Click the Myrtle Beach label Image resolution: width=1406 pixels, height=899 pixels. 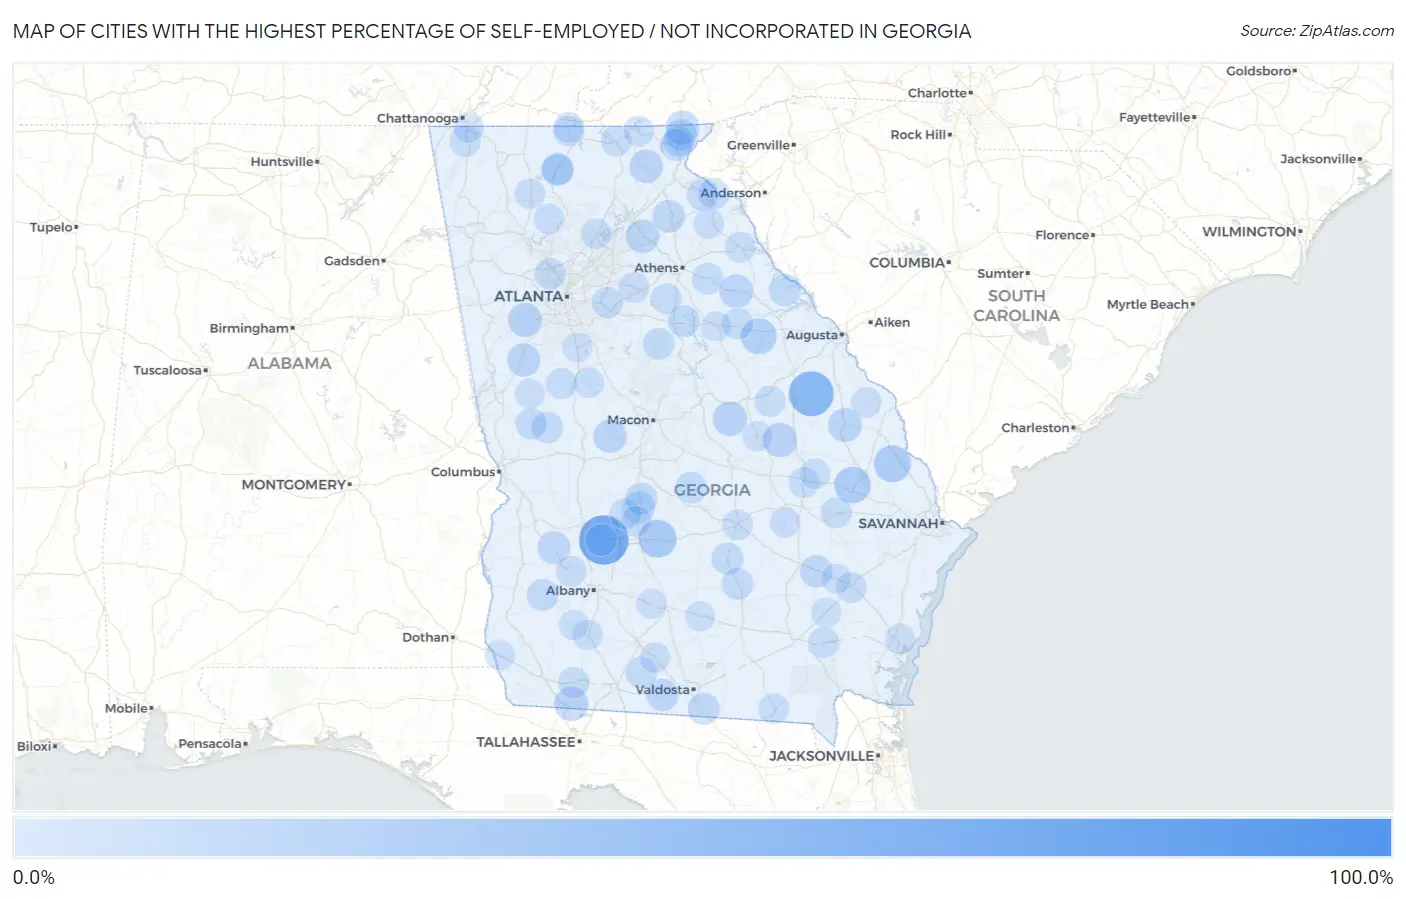point(1148,304)
